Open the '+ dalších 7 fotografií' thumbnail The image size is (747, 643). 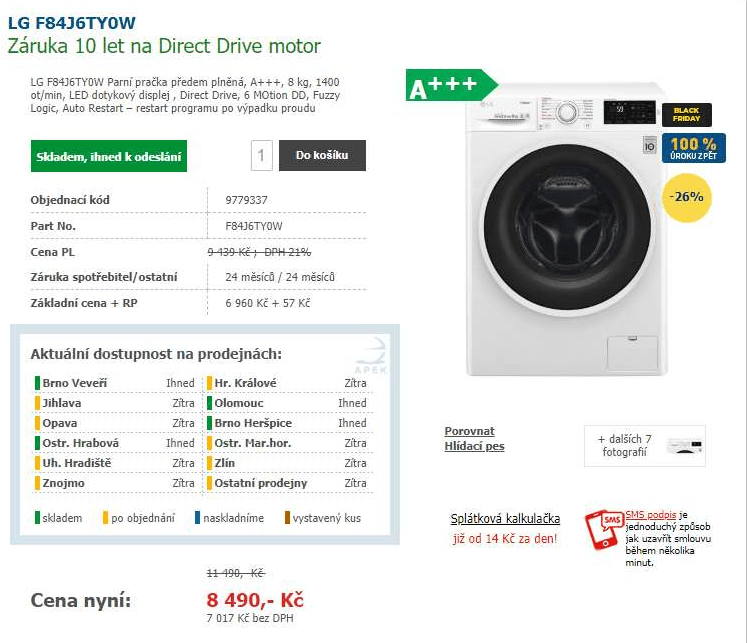[645, 446]
